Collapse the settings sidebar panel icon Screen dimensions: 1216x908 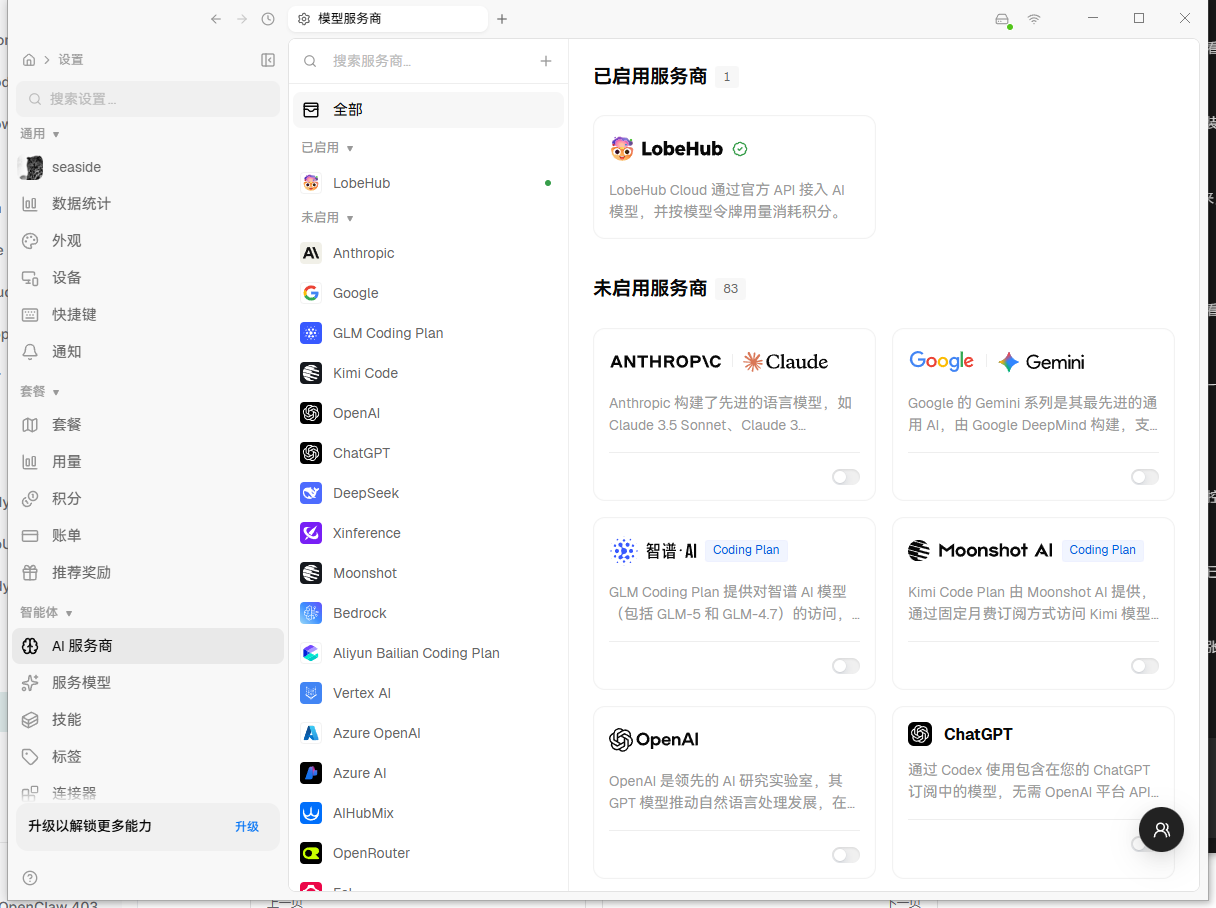268,60
